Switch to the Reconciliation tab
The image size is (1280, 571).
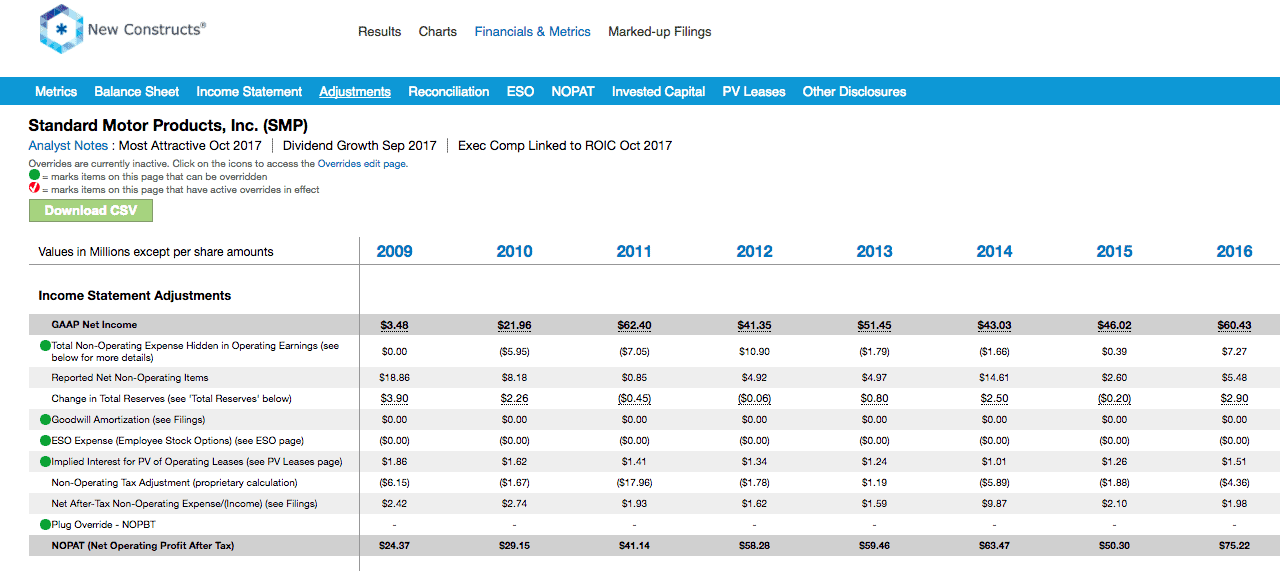pyautogui.click(x=449, y=91)
